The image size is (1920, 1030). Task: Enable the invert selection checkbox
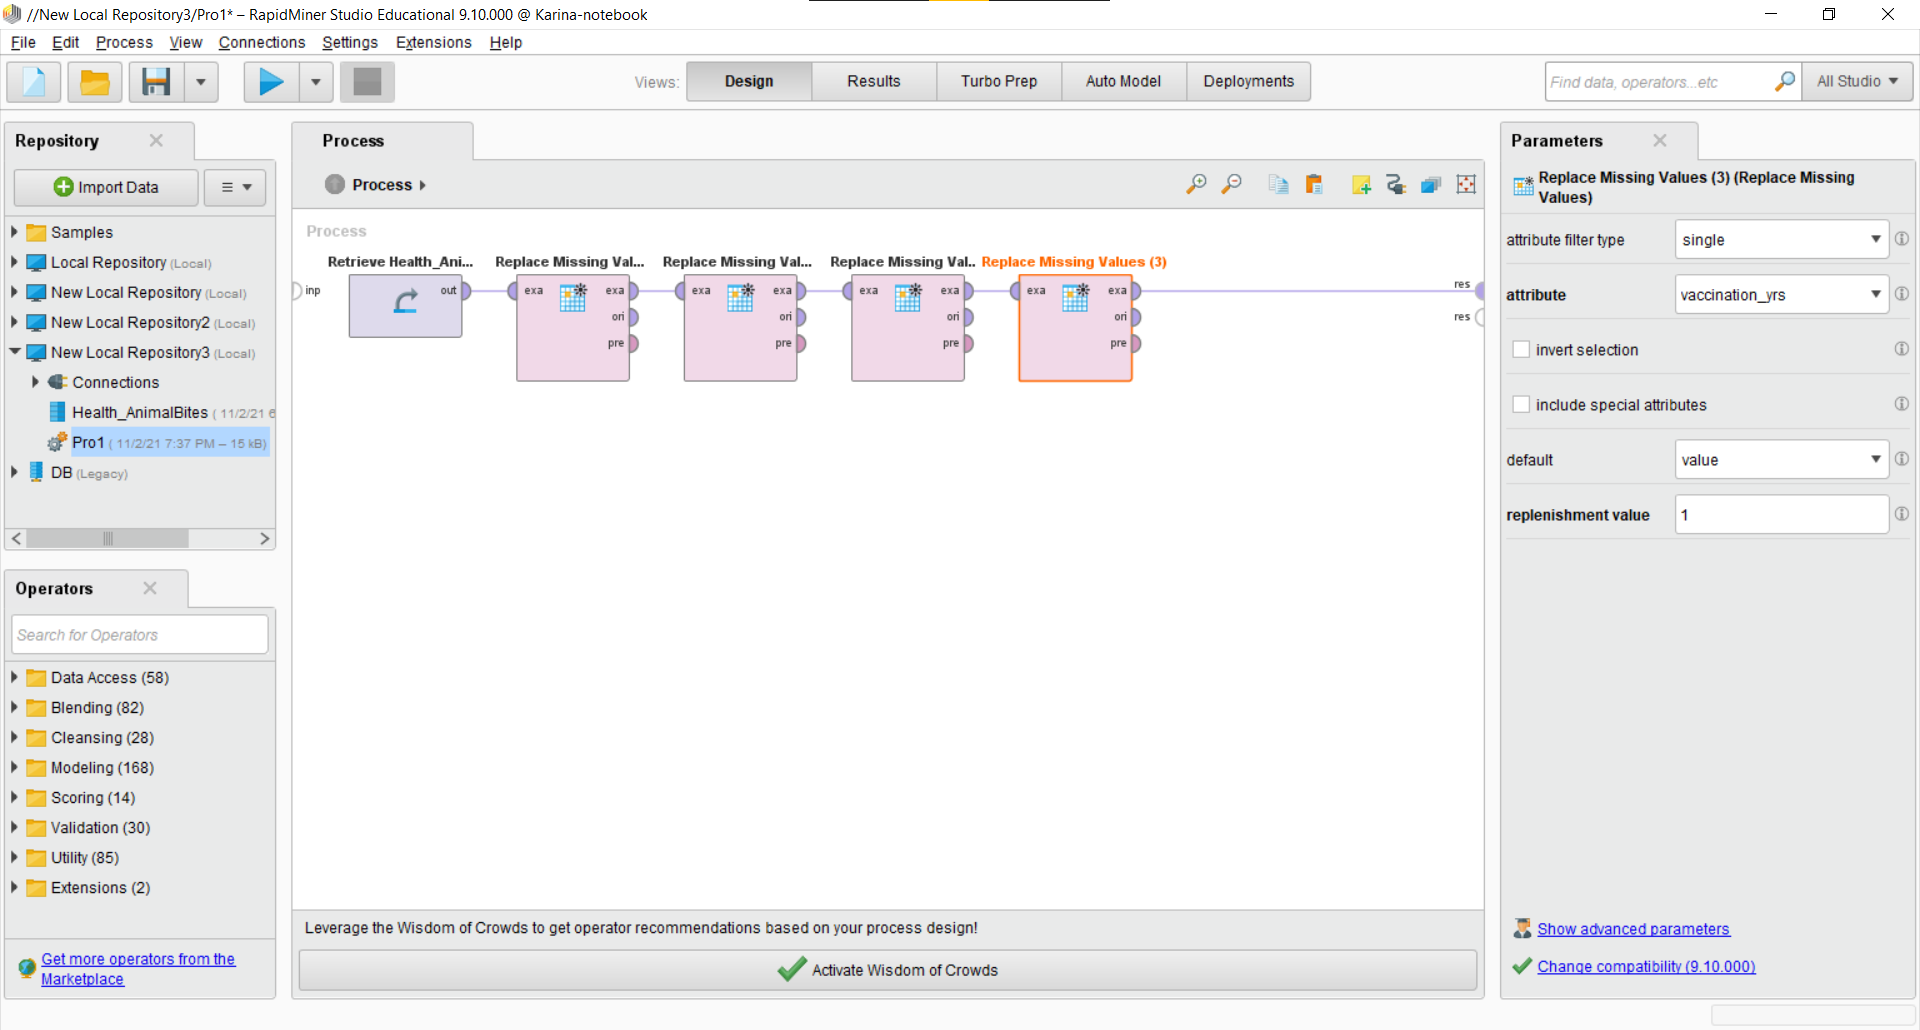pyautogui.click(x=1521, y=349)
